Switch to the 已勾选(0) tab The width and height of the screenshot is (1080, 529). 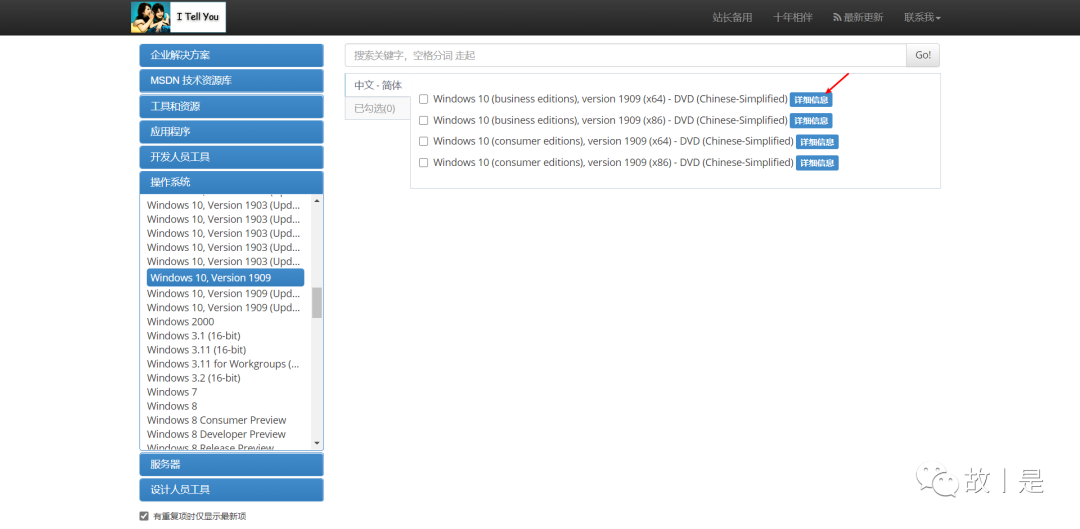pyautogui.click(x=378, y=108)
